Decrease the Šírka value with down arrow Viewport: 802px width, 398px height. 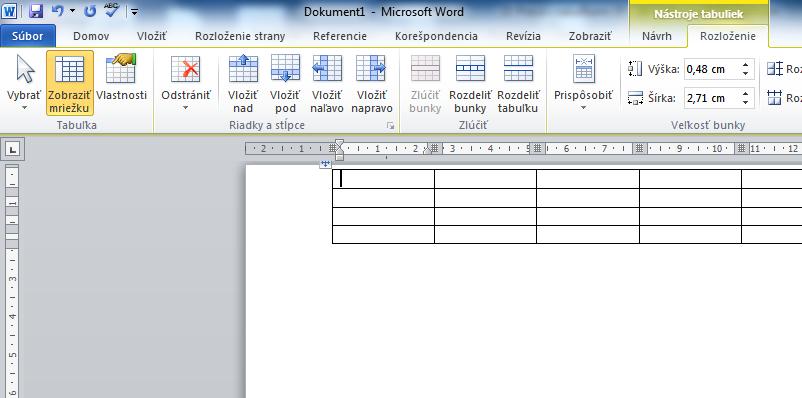(746, 103)
